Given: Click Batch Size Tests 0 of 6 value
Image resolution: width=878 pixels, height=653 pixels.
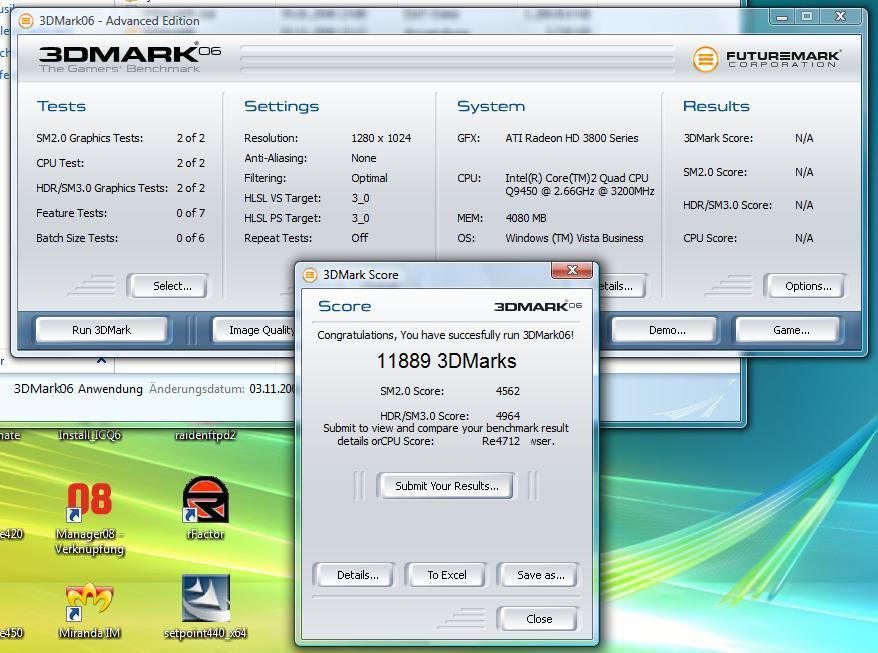Looking at the screenshot, I should pyautogui.click(x=190, y=238).
